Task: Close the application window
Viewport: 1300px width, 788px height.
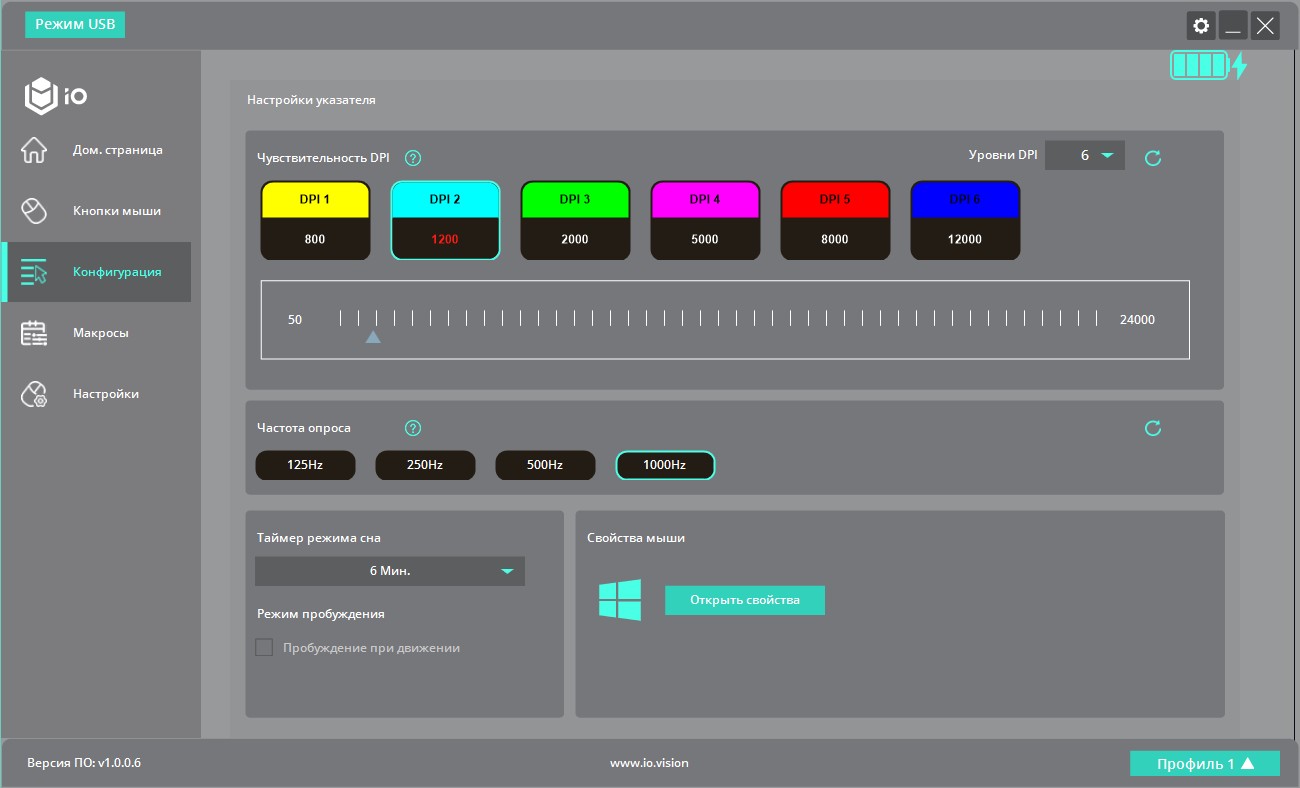Action: point(1265,26)
